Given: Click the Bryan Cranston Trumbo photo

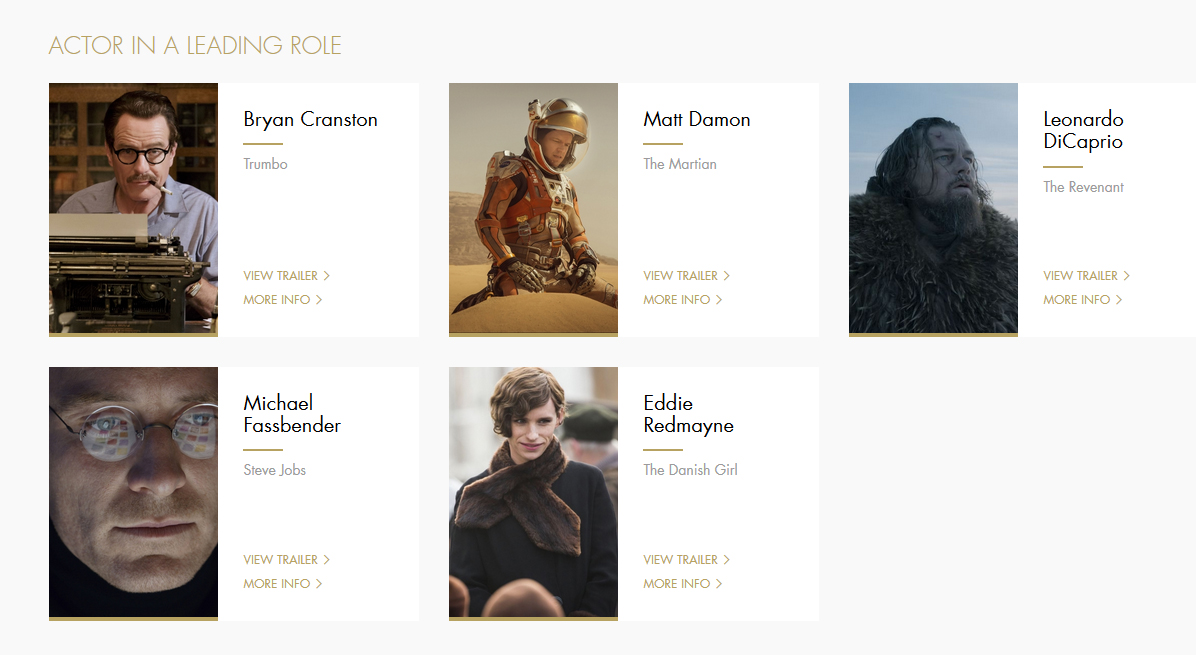Looking at the screenshot, I should (133, 209).
